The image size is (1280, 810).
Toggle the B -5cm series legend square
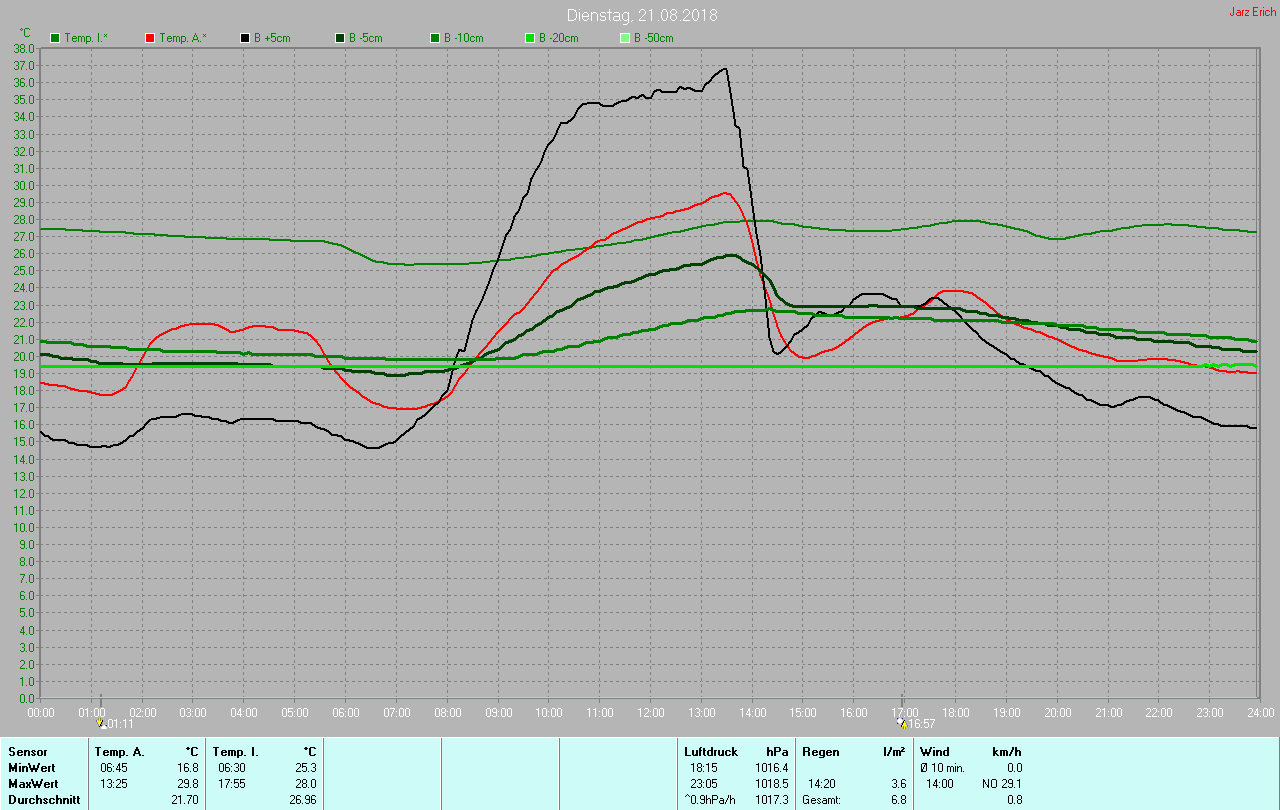point(340,38)
